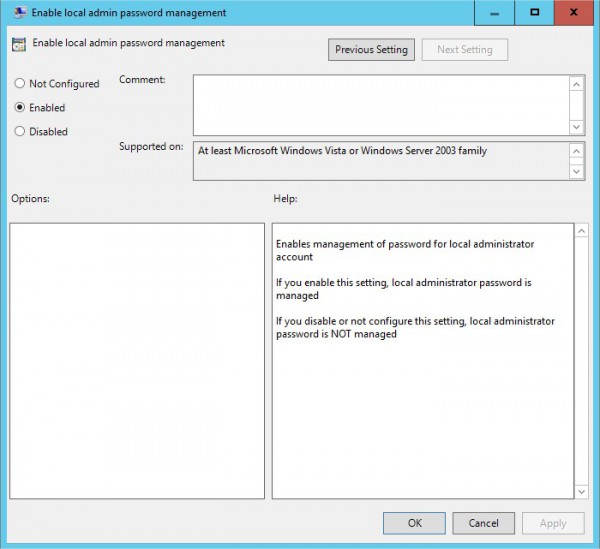
Task: Click the heading 'Enable local admin password management'
Action: tap(129, 43)
